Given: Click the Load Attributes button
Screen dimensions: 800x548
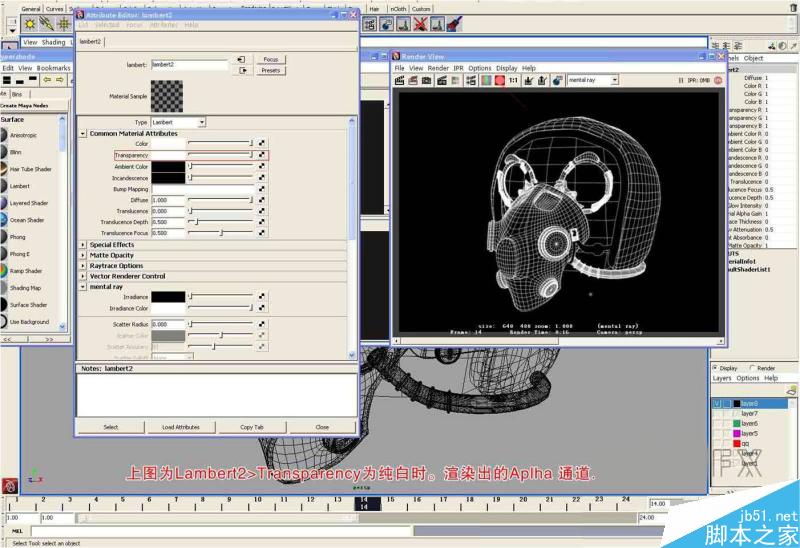Looking at the screenshot, I should [x=181, y=427].
